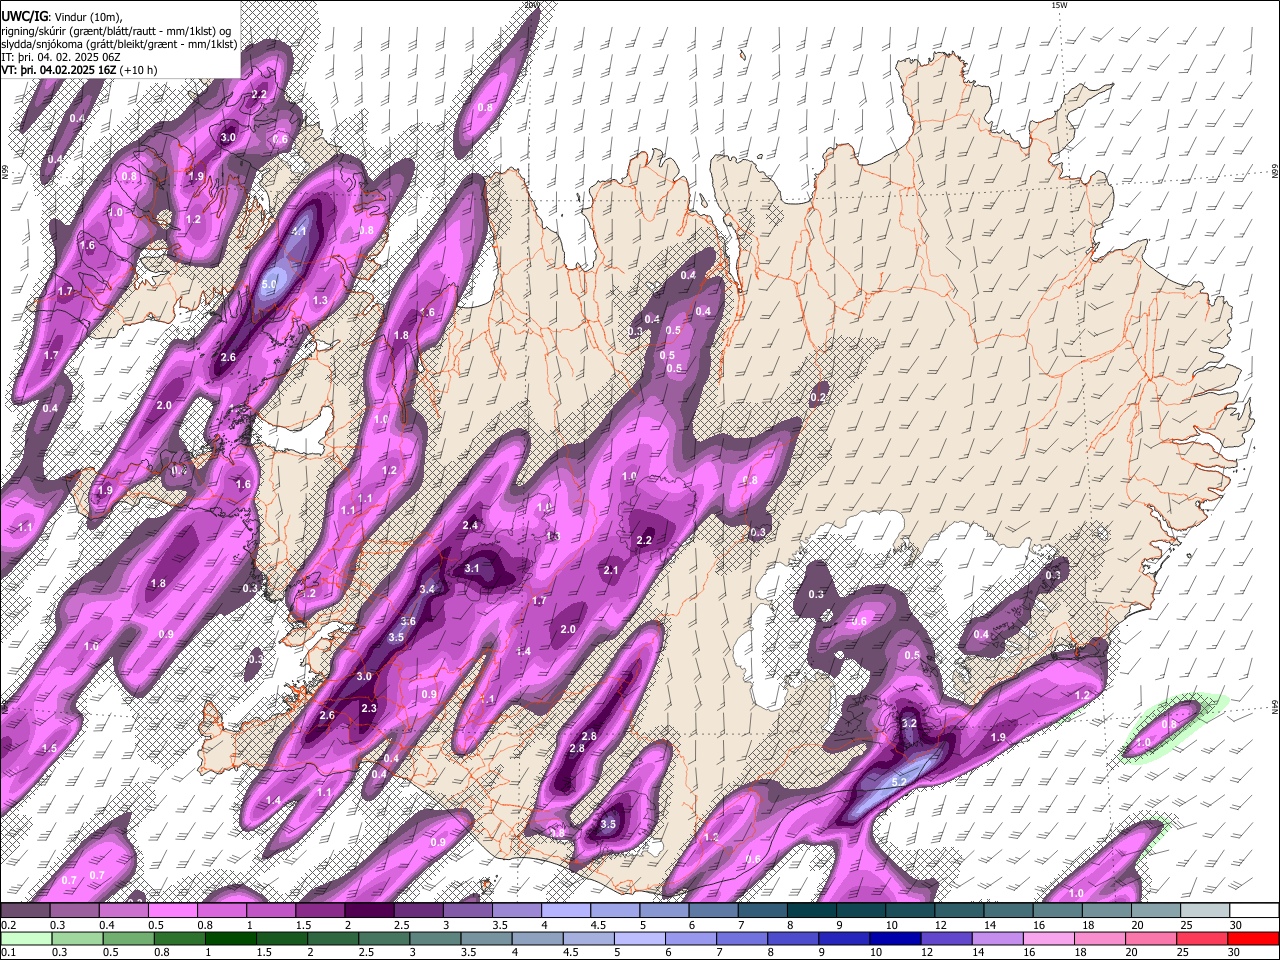The height and width of the screenshot is (960, 1280).
Task: Click the top-row legend swatch between 0.2 and 0.3
Action: click(x=25, y=911)
